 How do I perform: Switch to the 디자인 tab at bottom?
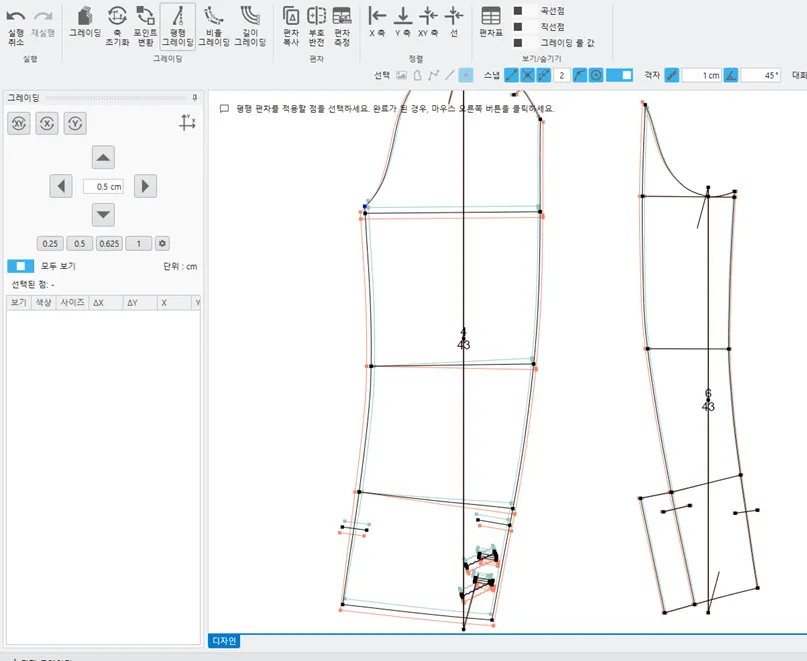point(224,641)
